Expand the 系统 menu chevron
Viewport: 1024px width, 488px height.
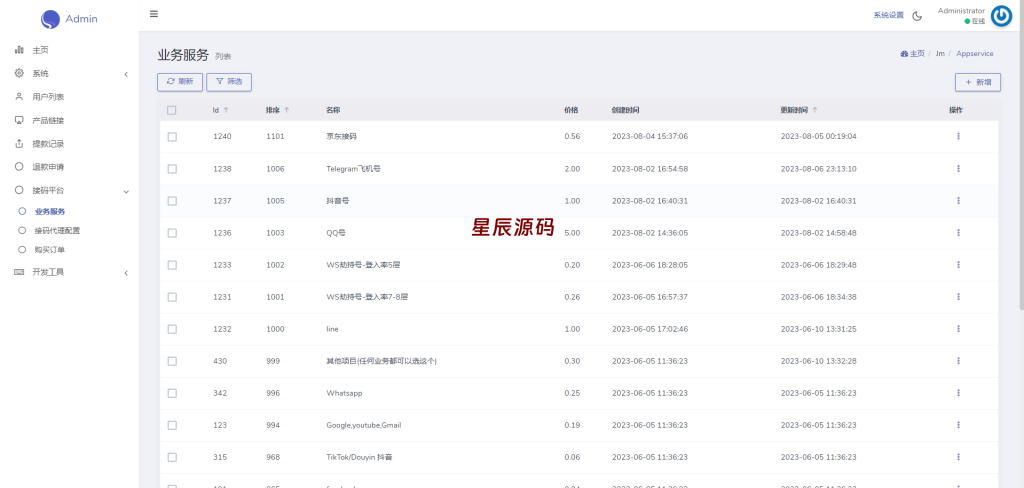coord(126,74)
